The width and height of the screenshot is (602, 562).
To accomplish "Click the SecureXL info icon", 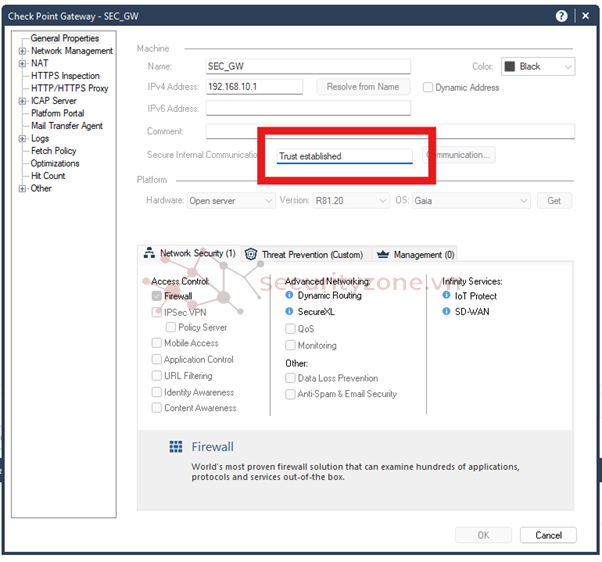I will point(289,311).
